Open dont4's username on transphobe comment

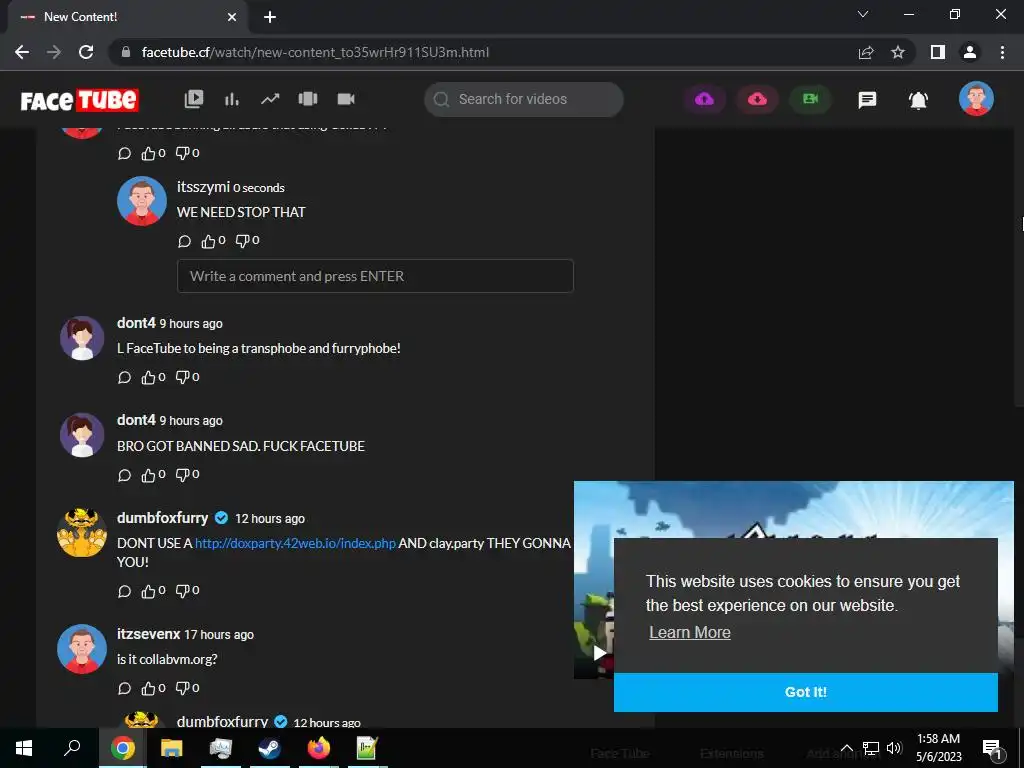pos(136,323)
